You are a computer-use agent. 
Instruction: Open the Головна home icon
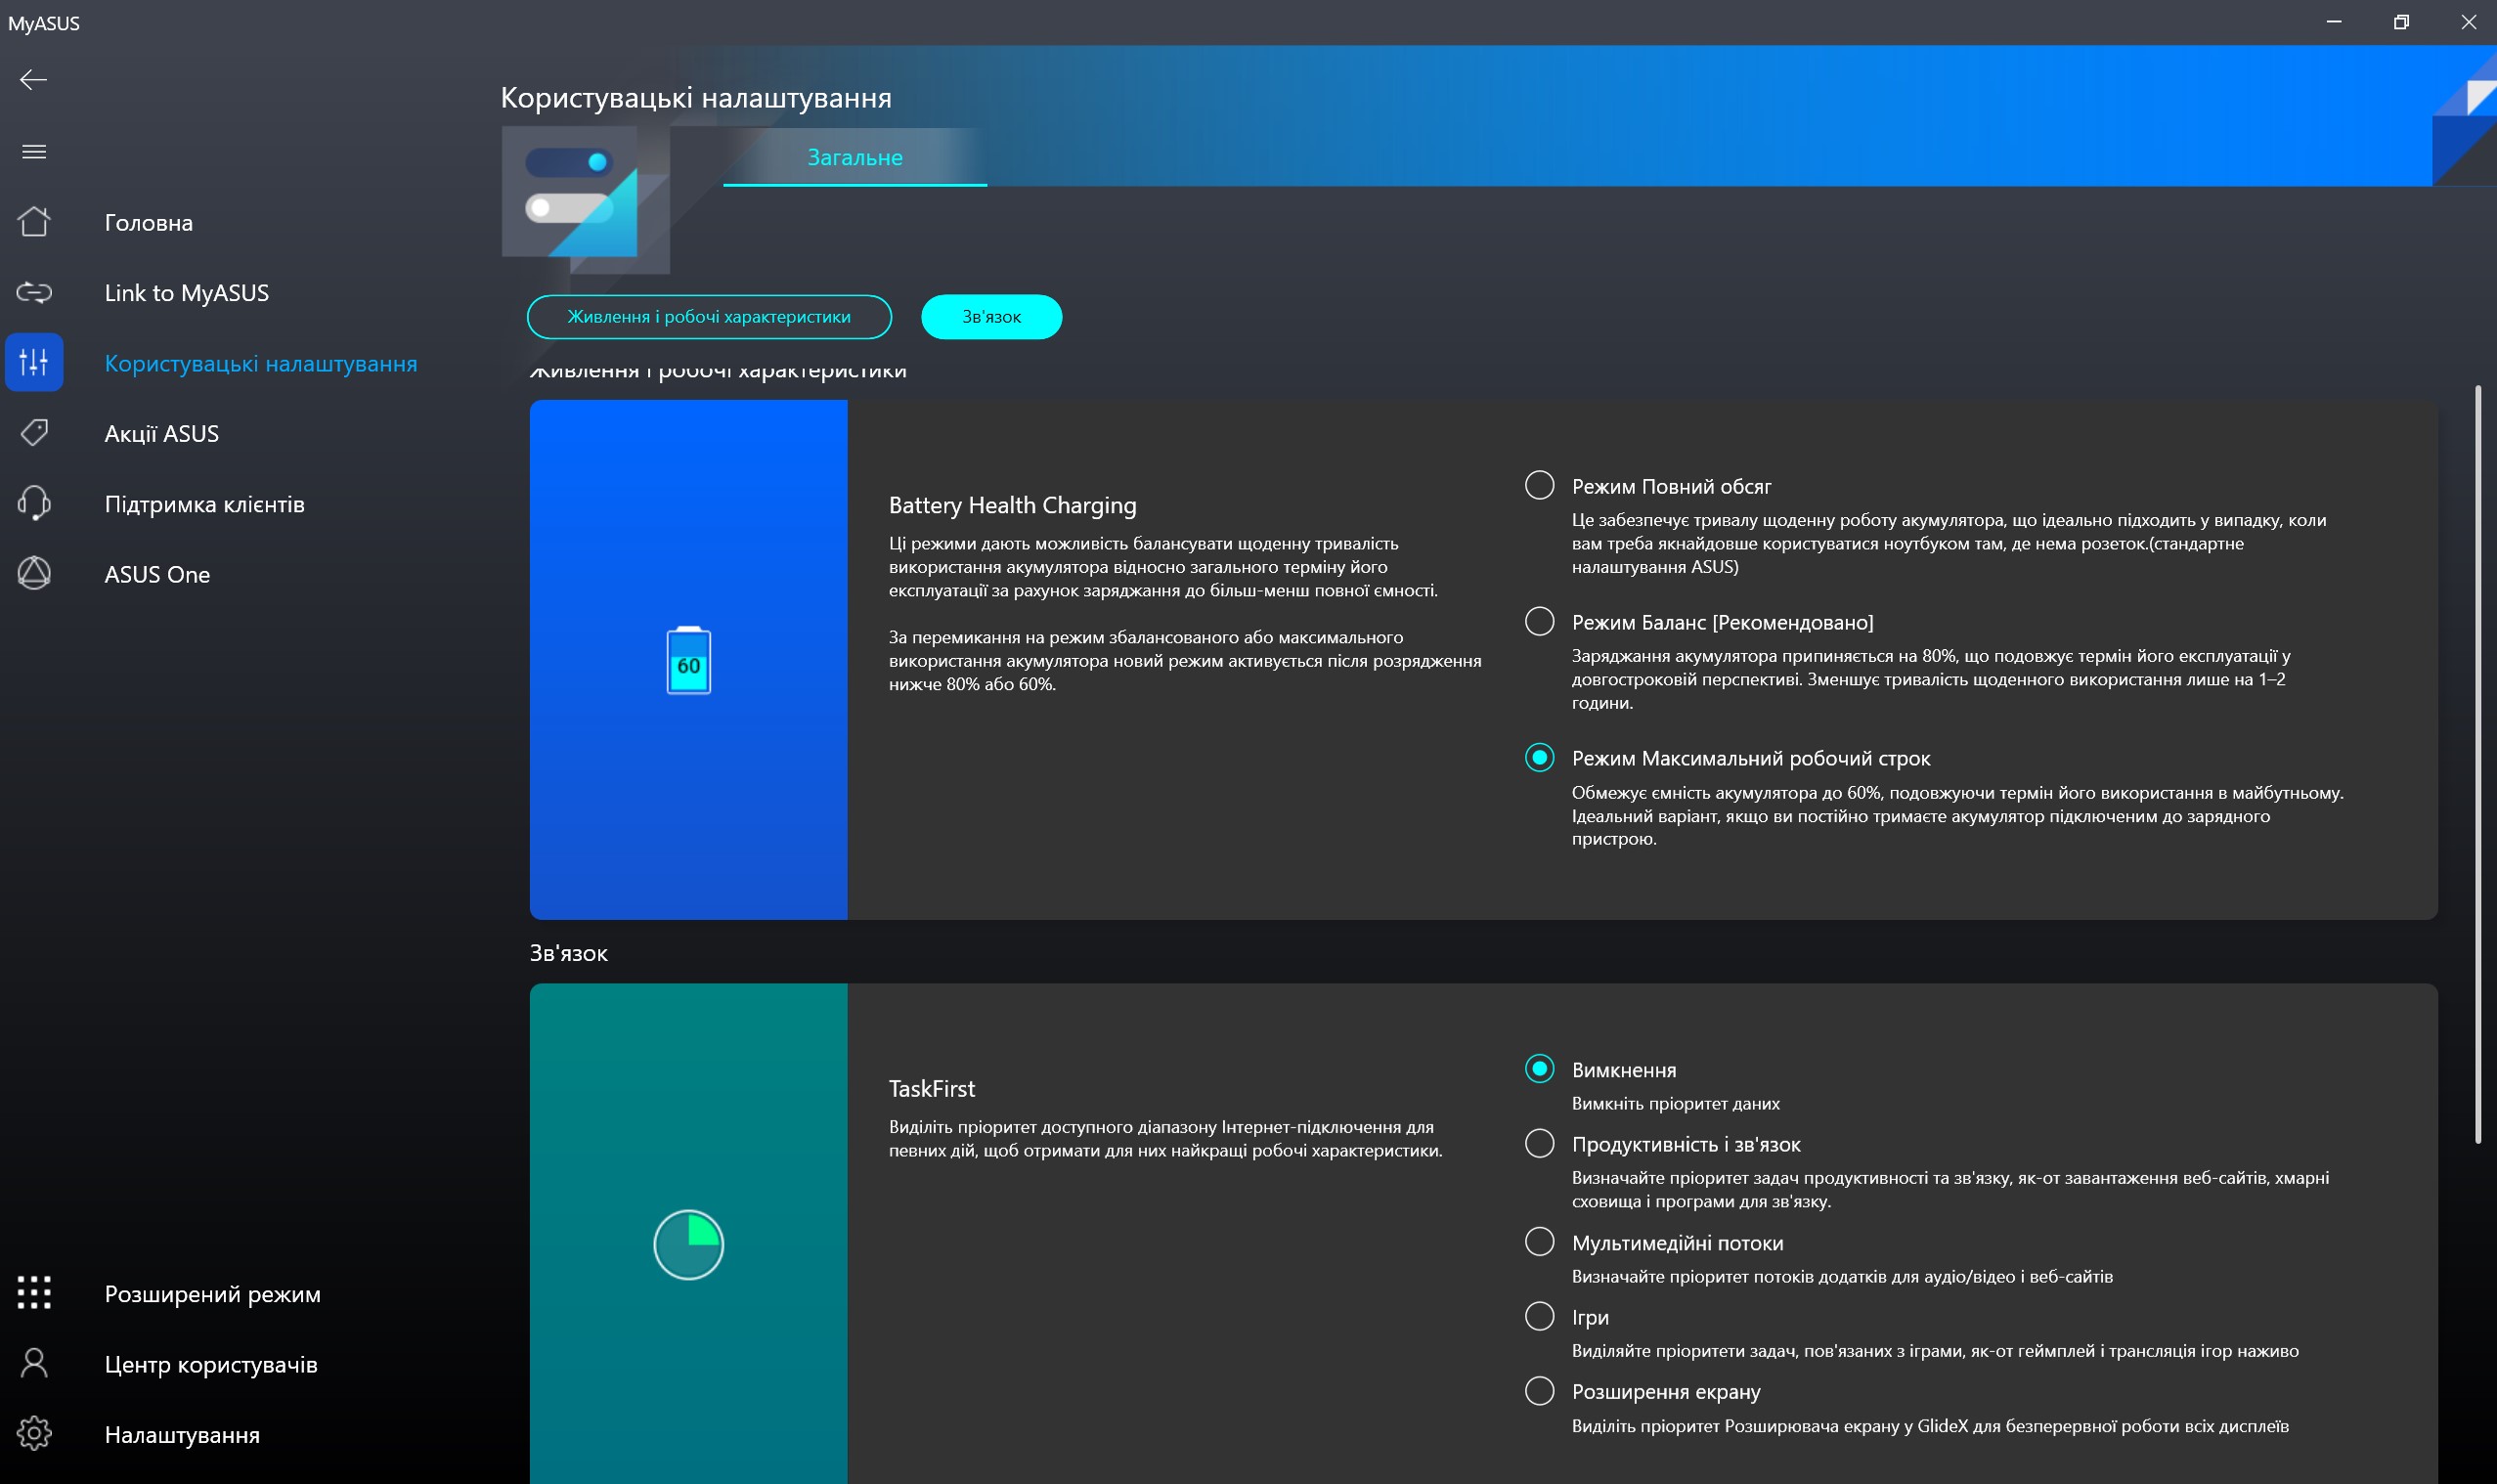click(x=34, y=222)
